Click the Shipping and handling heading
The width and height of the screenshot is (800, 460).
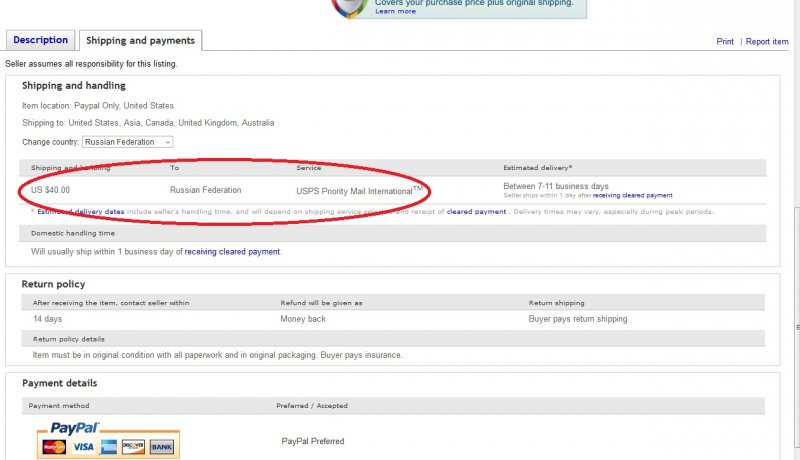tap(73, 86)
